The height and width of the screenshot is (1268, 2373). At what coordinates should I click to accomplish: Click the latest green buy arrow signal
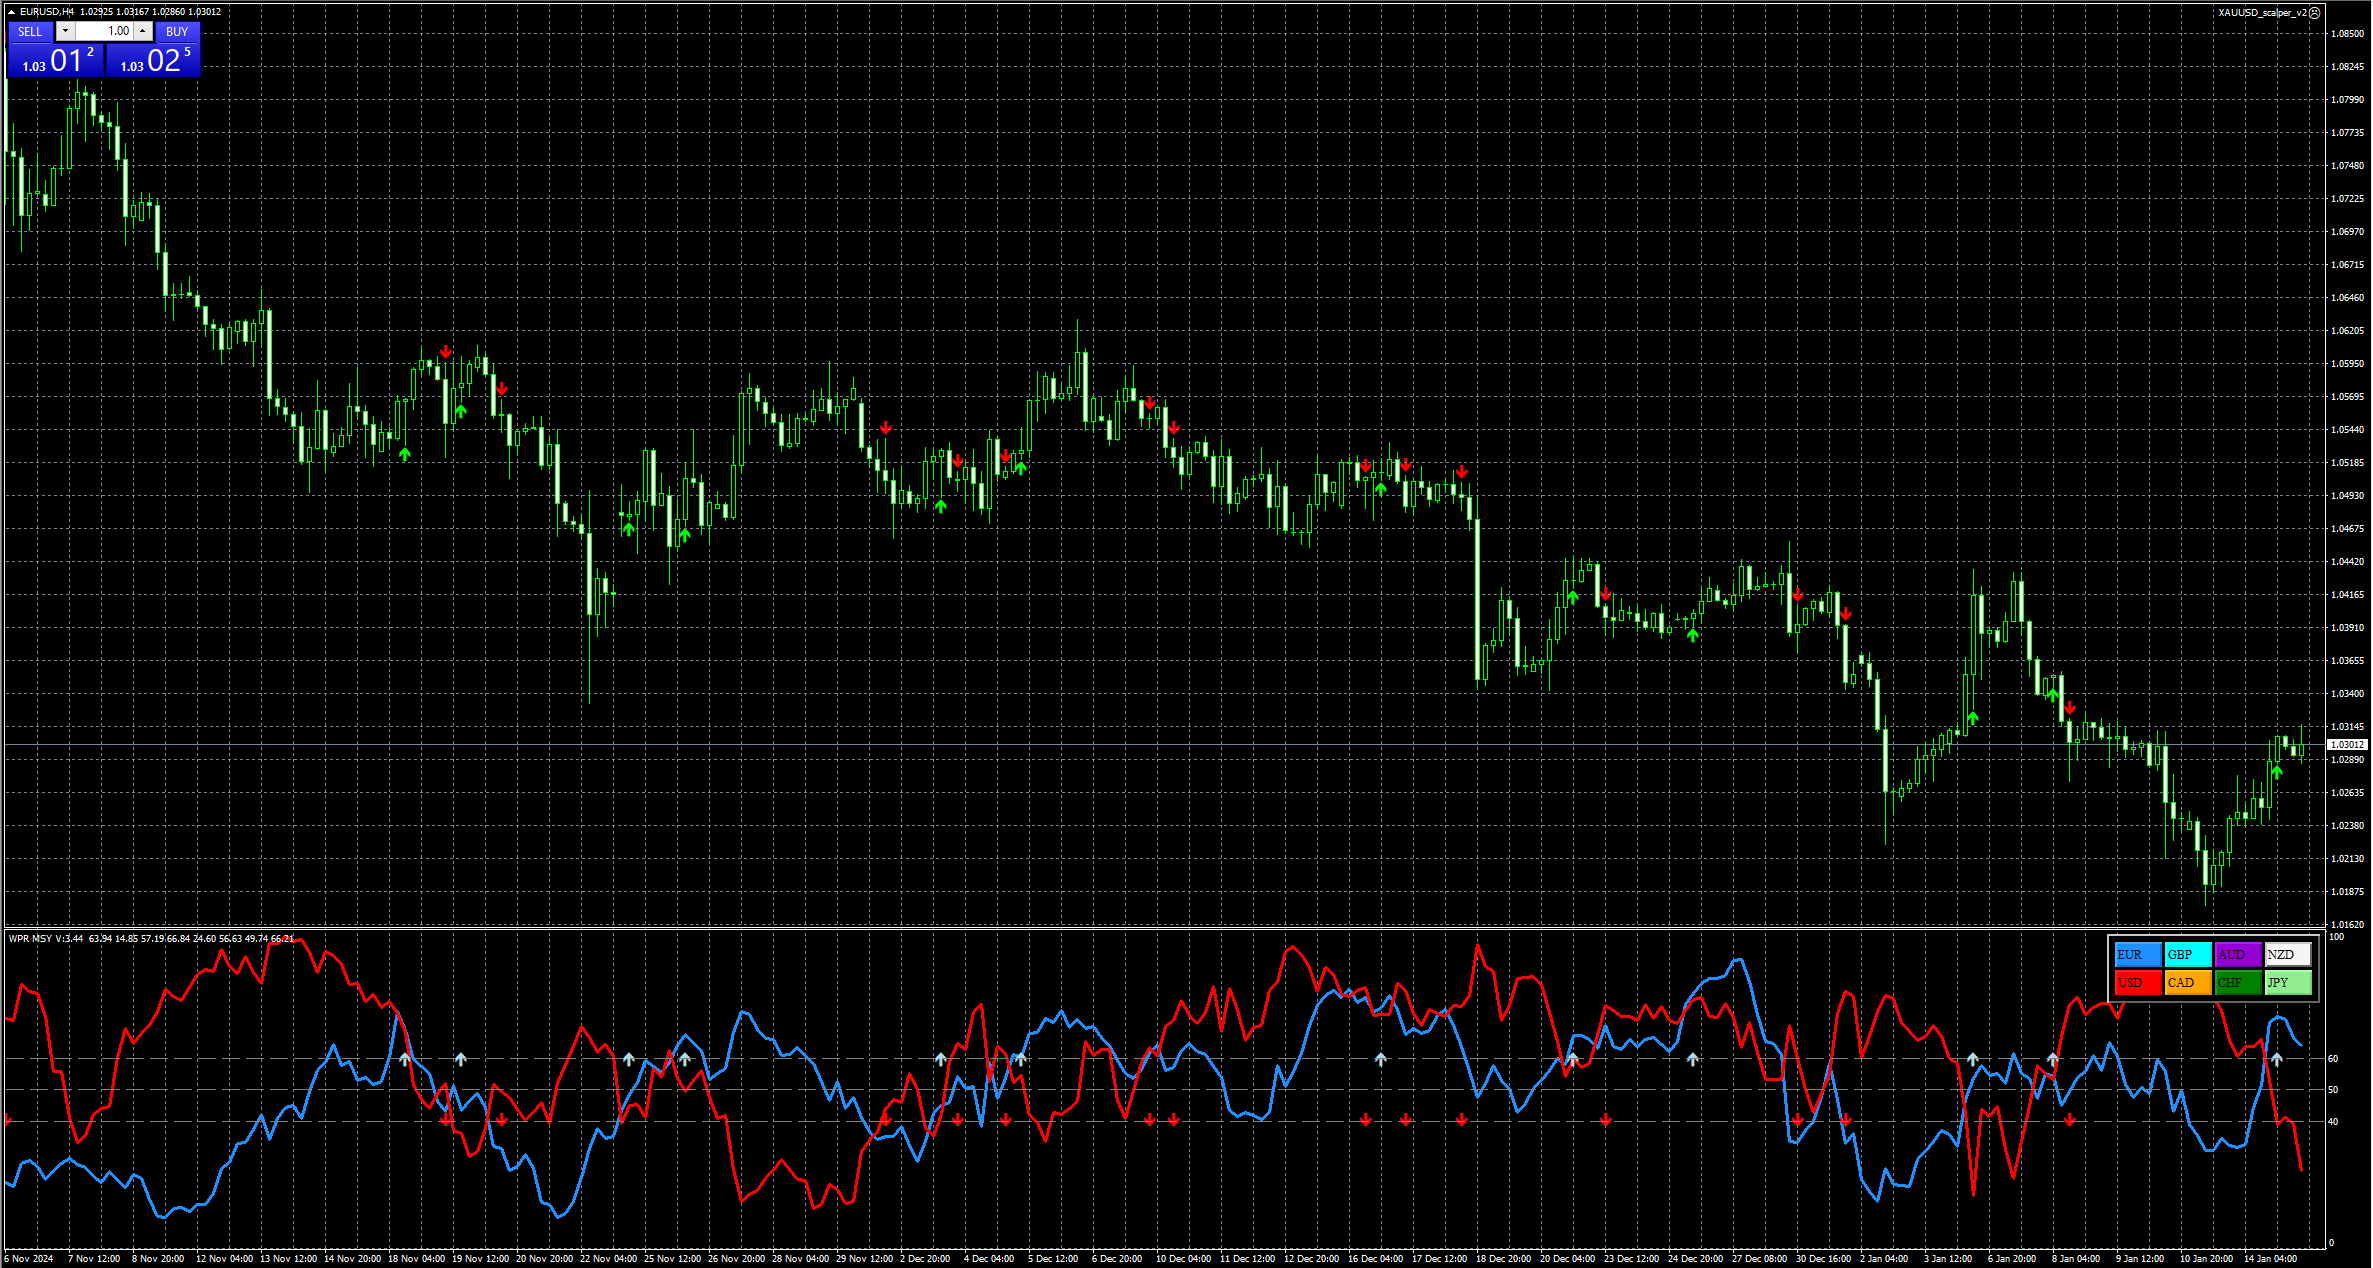[x=2276, y=771]
